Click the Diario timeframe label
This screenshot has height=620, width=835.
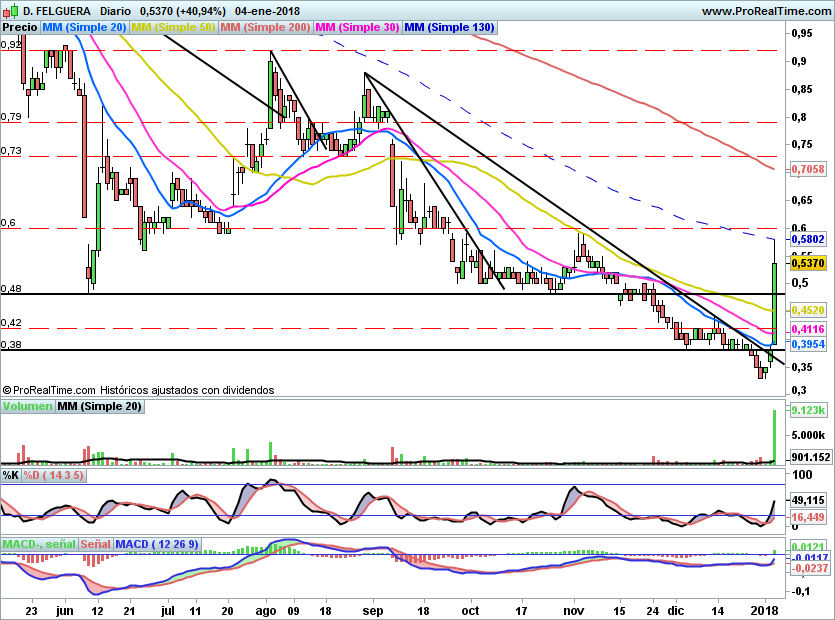[118, 10]
